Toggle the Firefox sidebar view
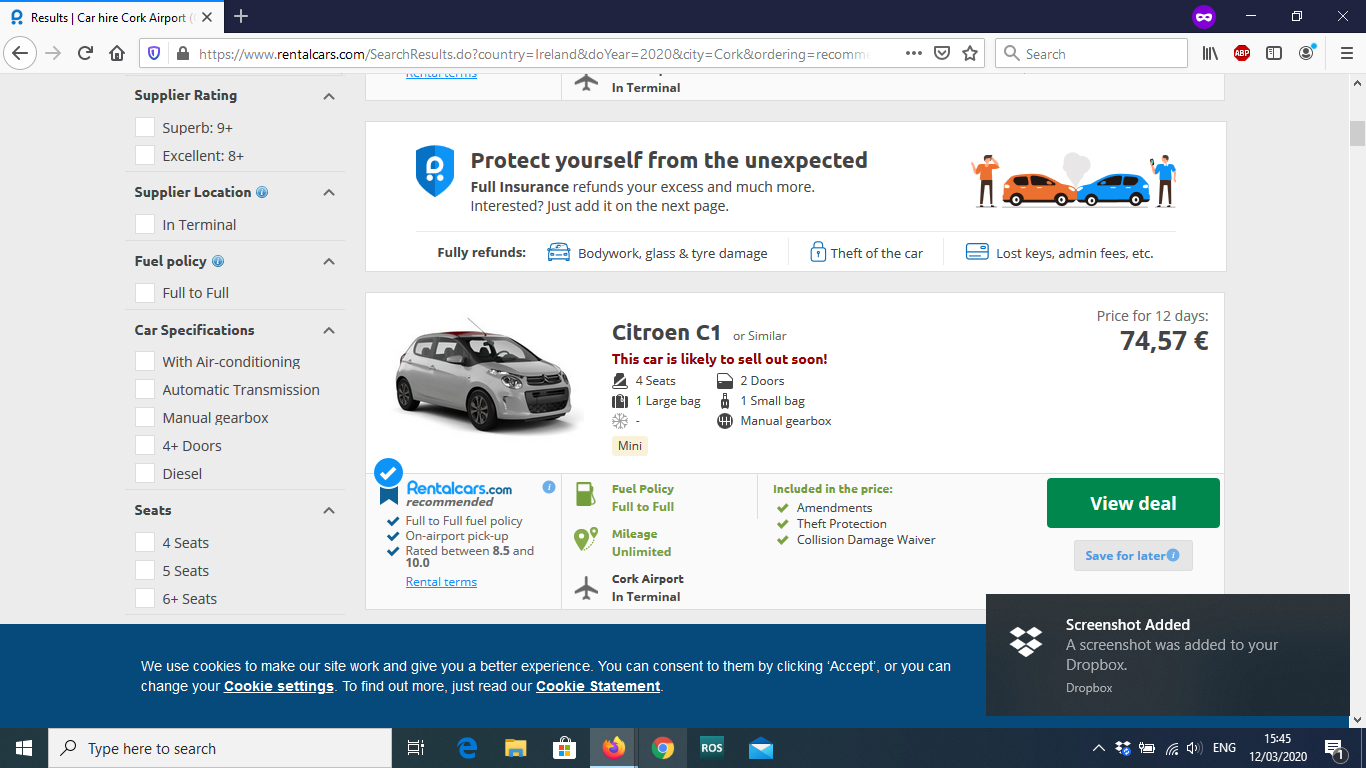Viewport: 1366px width, 768px height. 1274,53
